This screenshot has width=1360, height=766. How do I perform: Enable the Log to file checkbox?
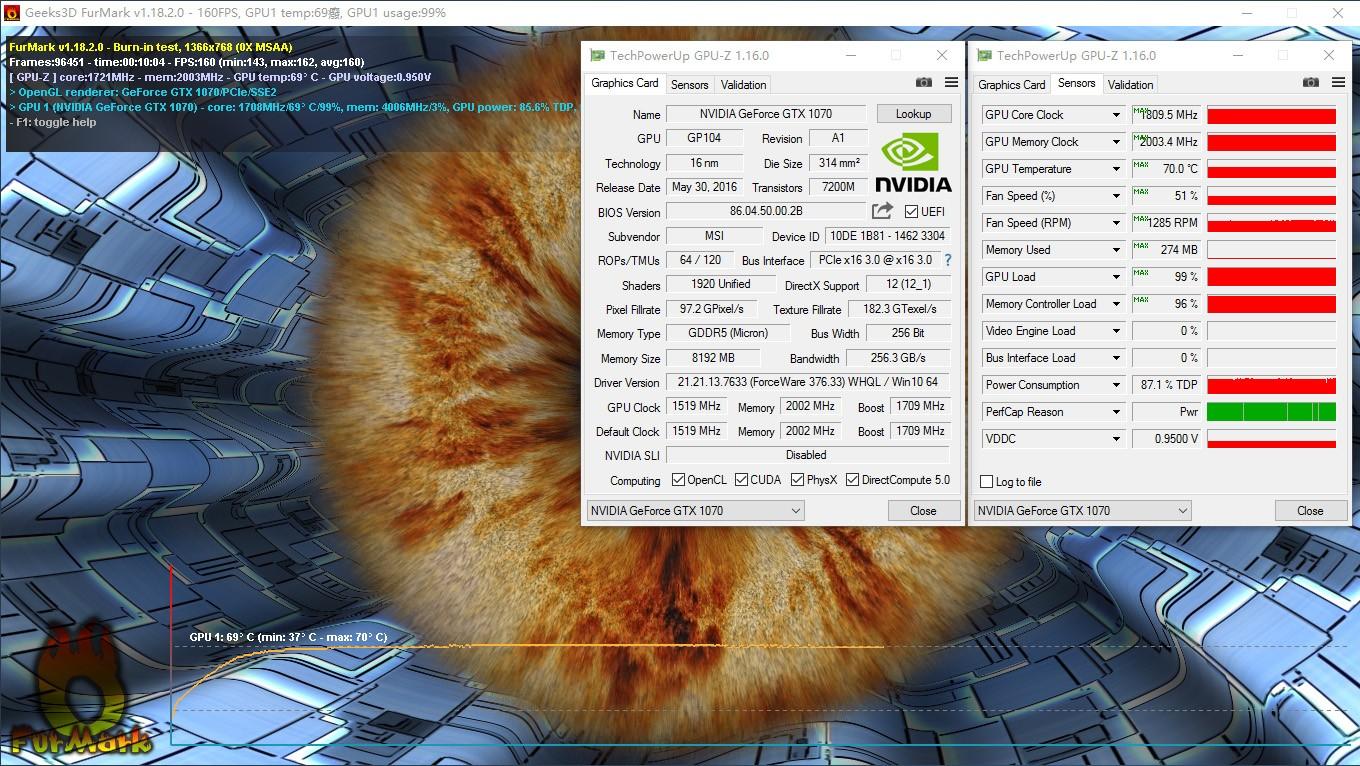click(x=986, y=482)
